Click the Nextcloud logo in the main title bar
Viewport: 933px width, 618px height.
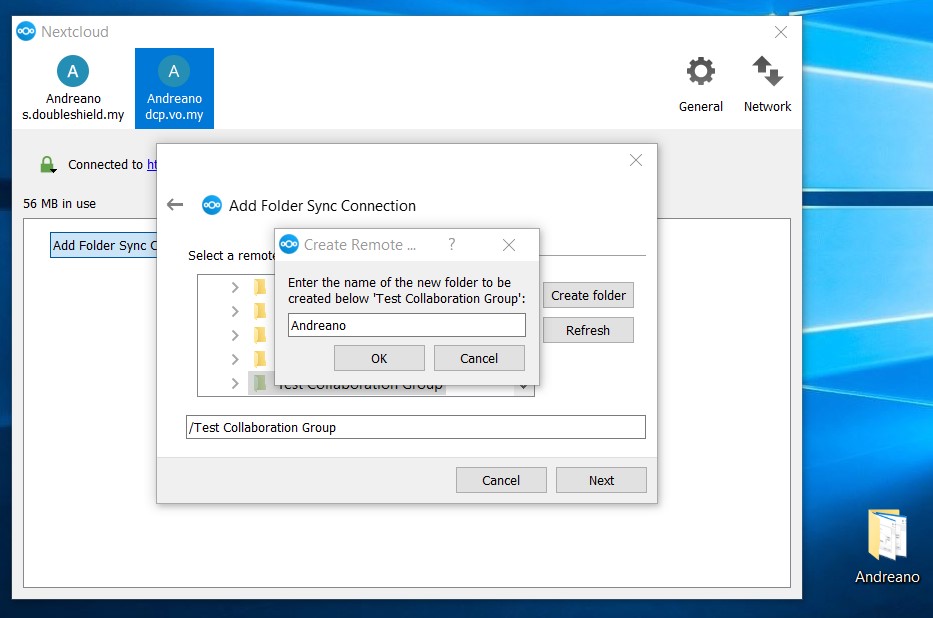coord(26,32)
